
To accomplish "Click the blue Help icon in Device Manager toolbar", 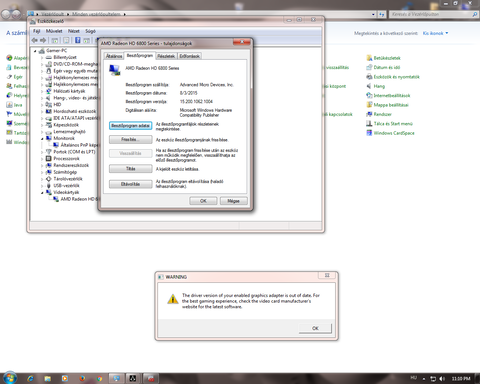I will coord(77,40).
